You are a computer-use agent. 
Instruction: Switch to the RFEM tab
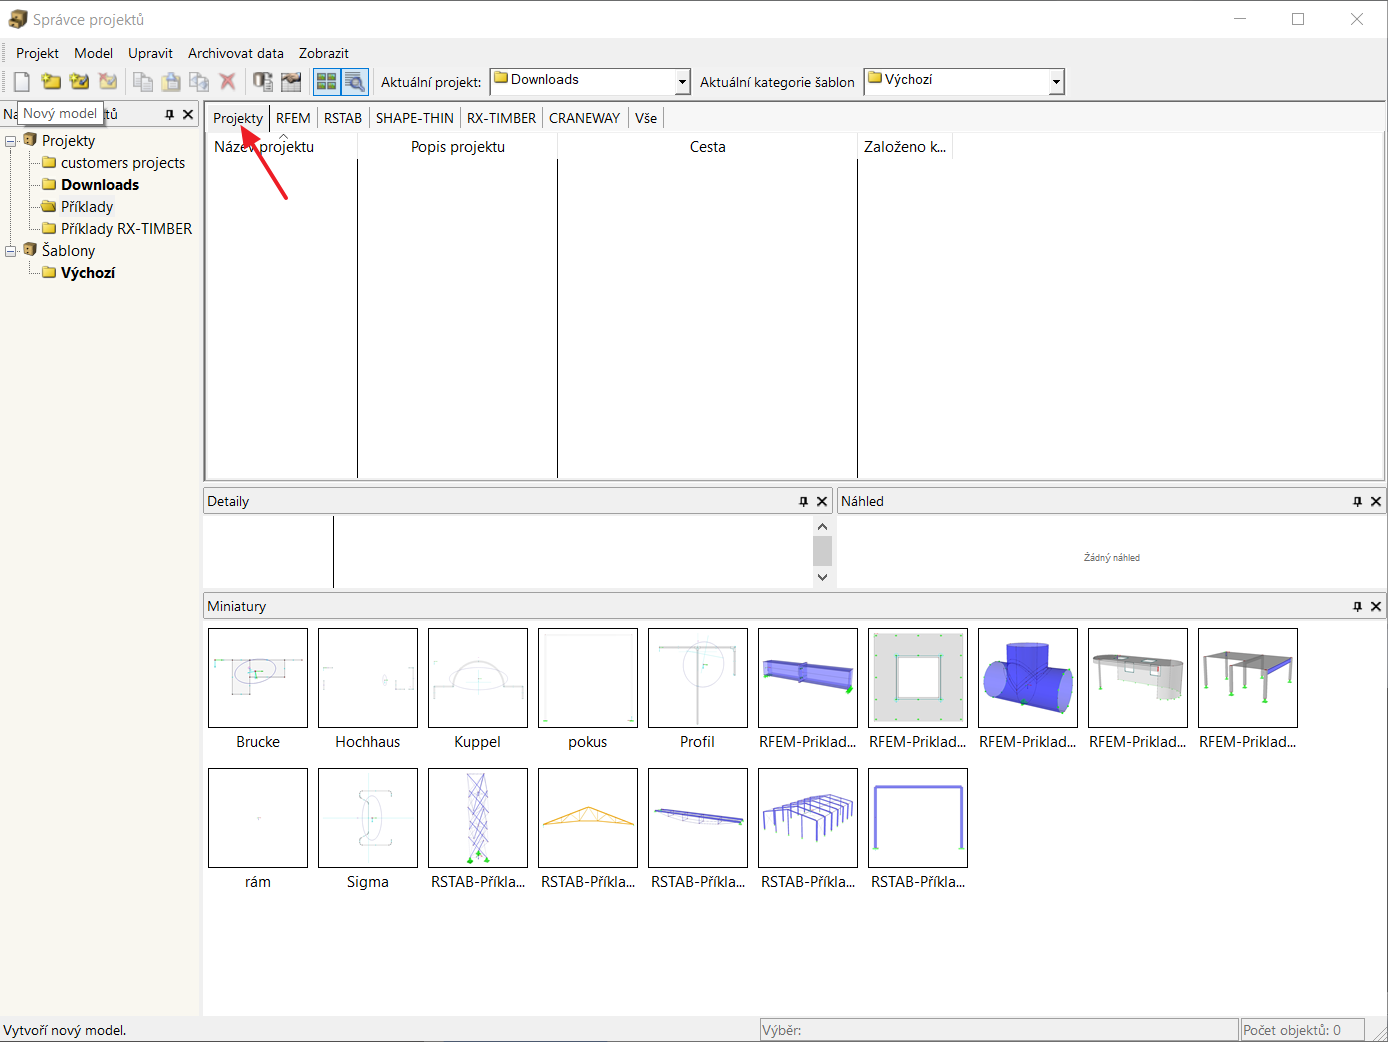(293, 118)
